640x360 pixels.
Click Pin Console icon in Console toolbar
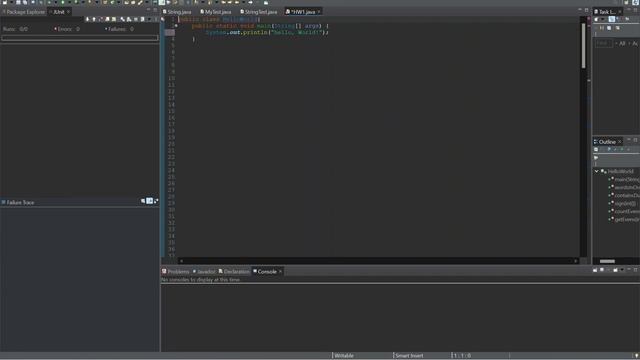tap(595, 270)
